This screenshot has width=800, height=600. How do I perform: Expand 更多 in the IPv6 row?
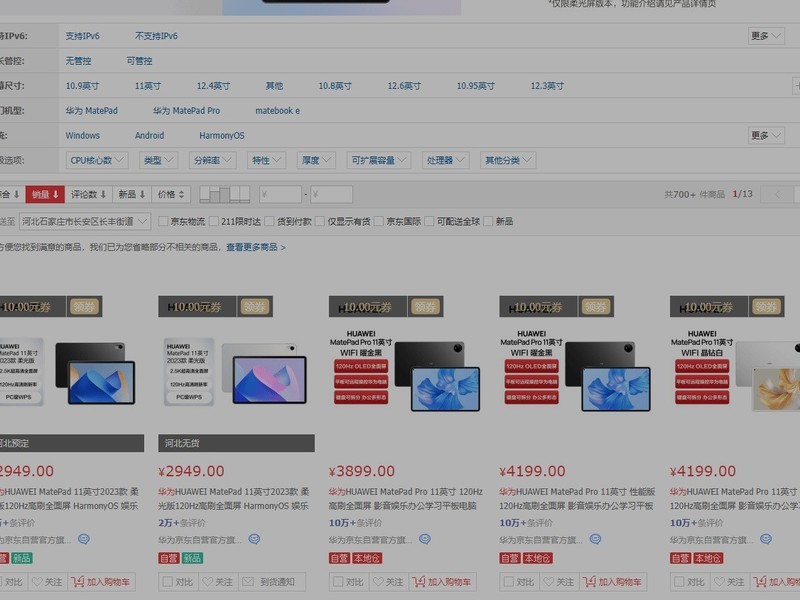766,36
